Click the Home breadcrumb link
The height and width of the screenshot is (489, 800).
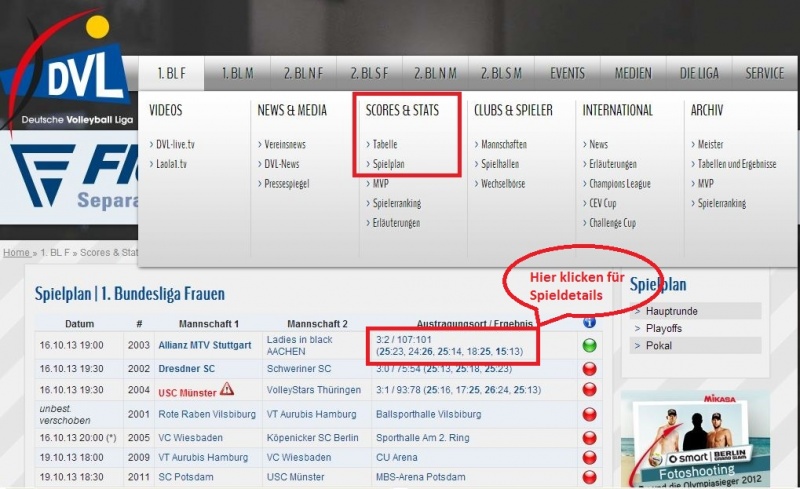tap(16, 253)
